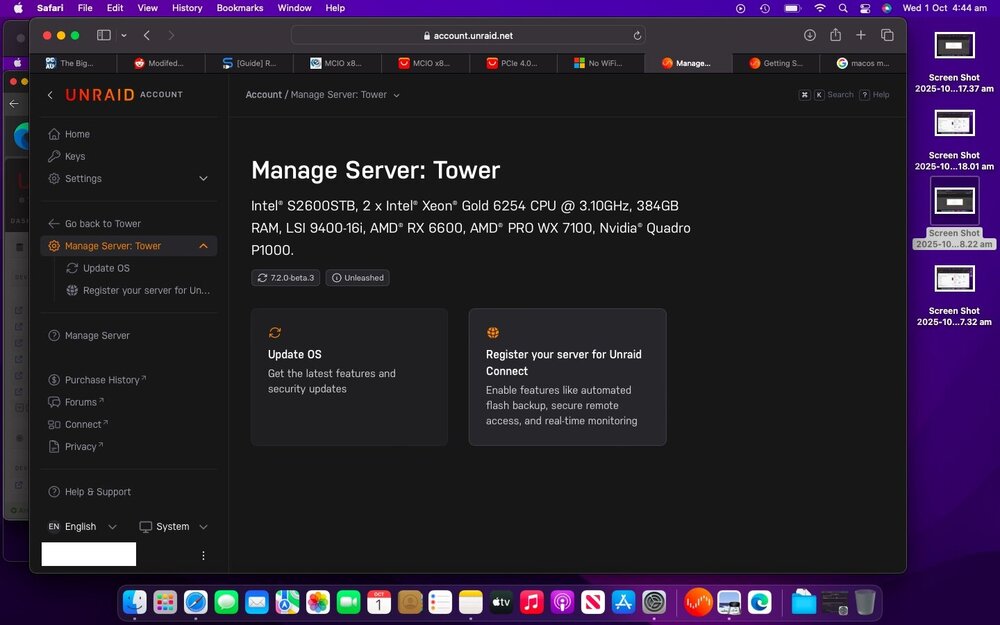Image resolution: width=1000 pixels, height=625 pixels.
Task: Collapse Manage Server: Tower section
Action: [x=203, y=246]
